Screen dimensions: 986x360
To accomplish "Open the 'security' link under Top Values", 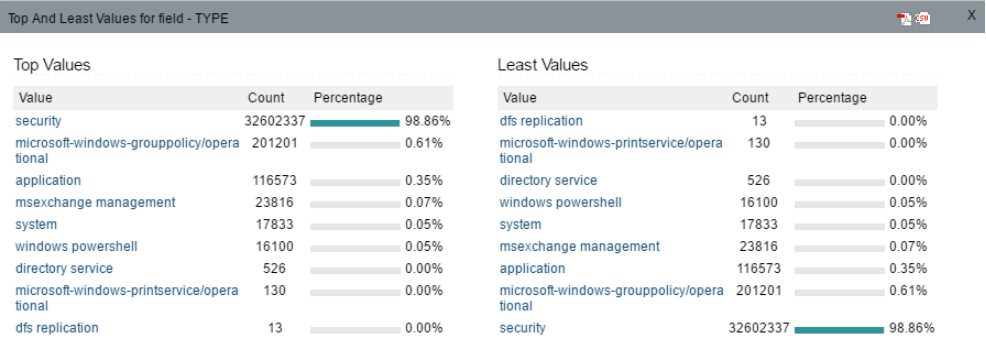I will point(38,121).
